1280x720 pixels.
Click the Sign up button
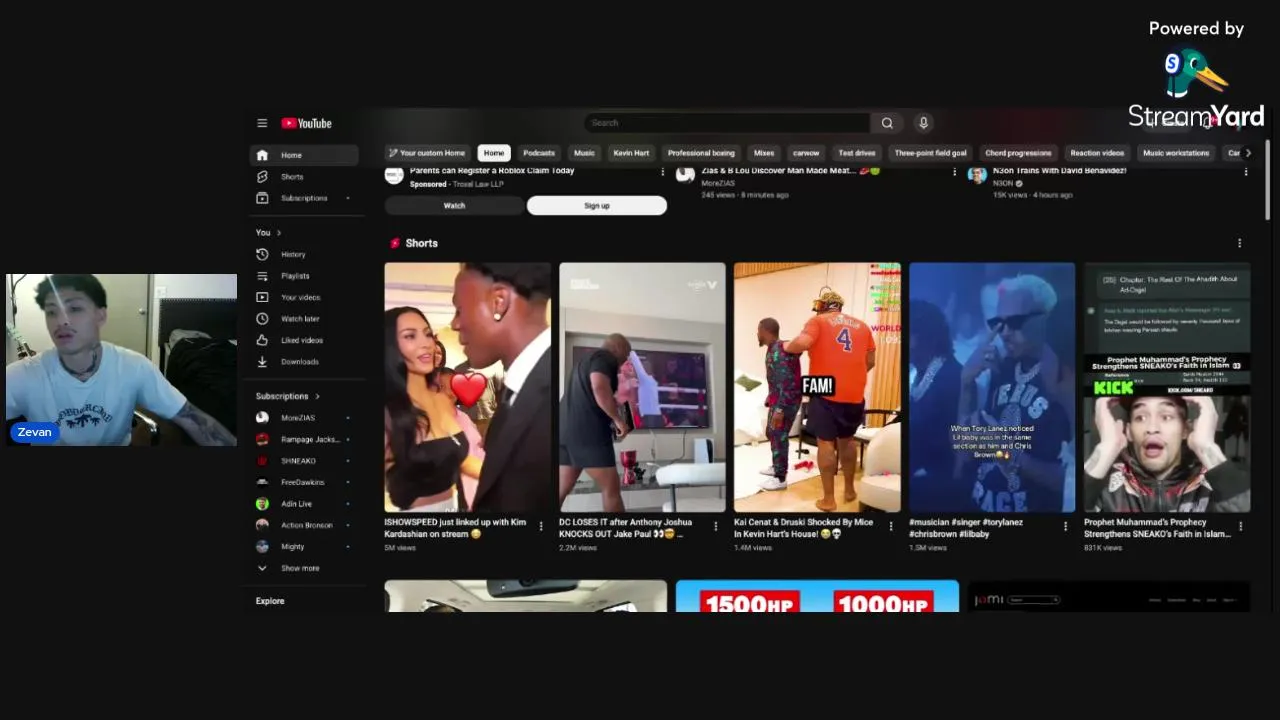coord(597,205)
